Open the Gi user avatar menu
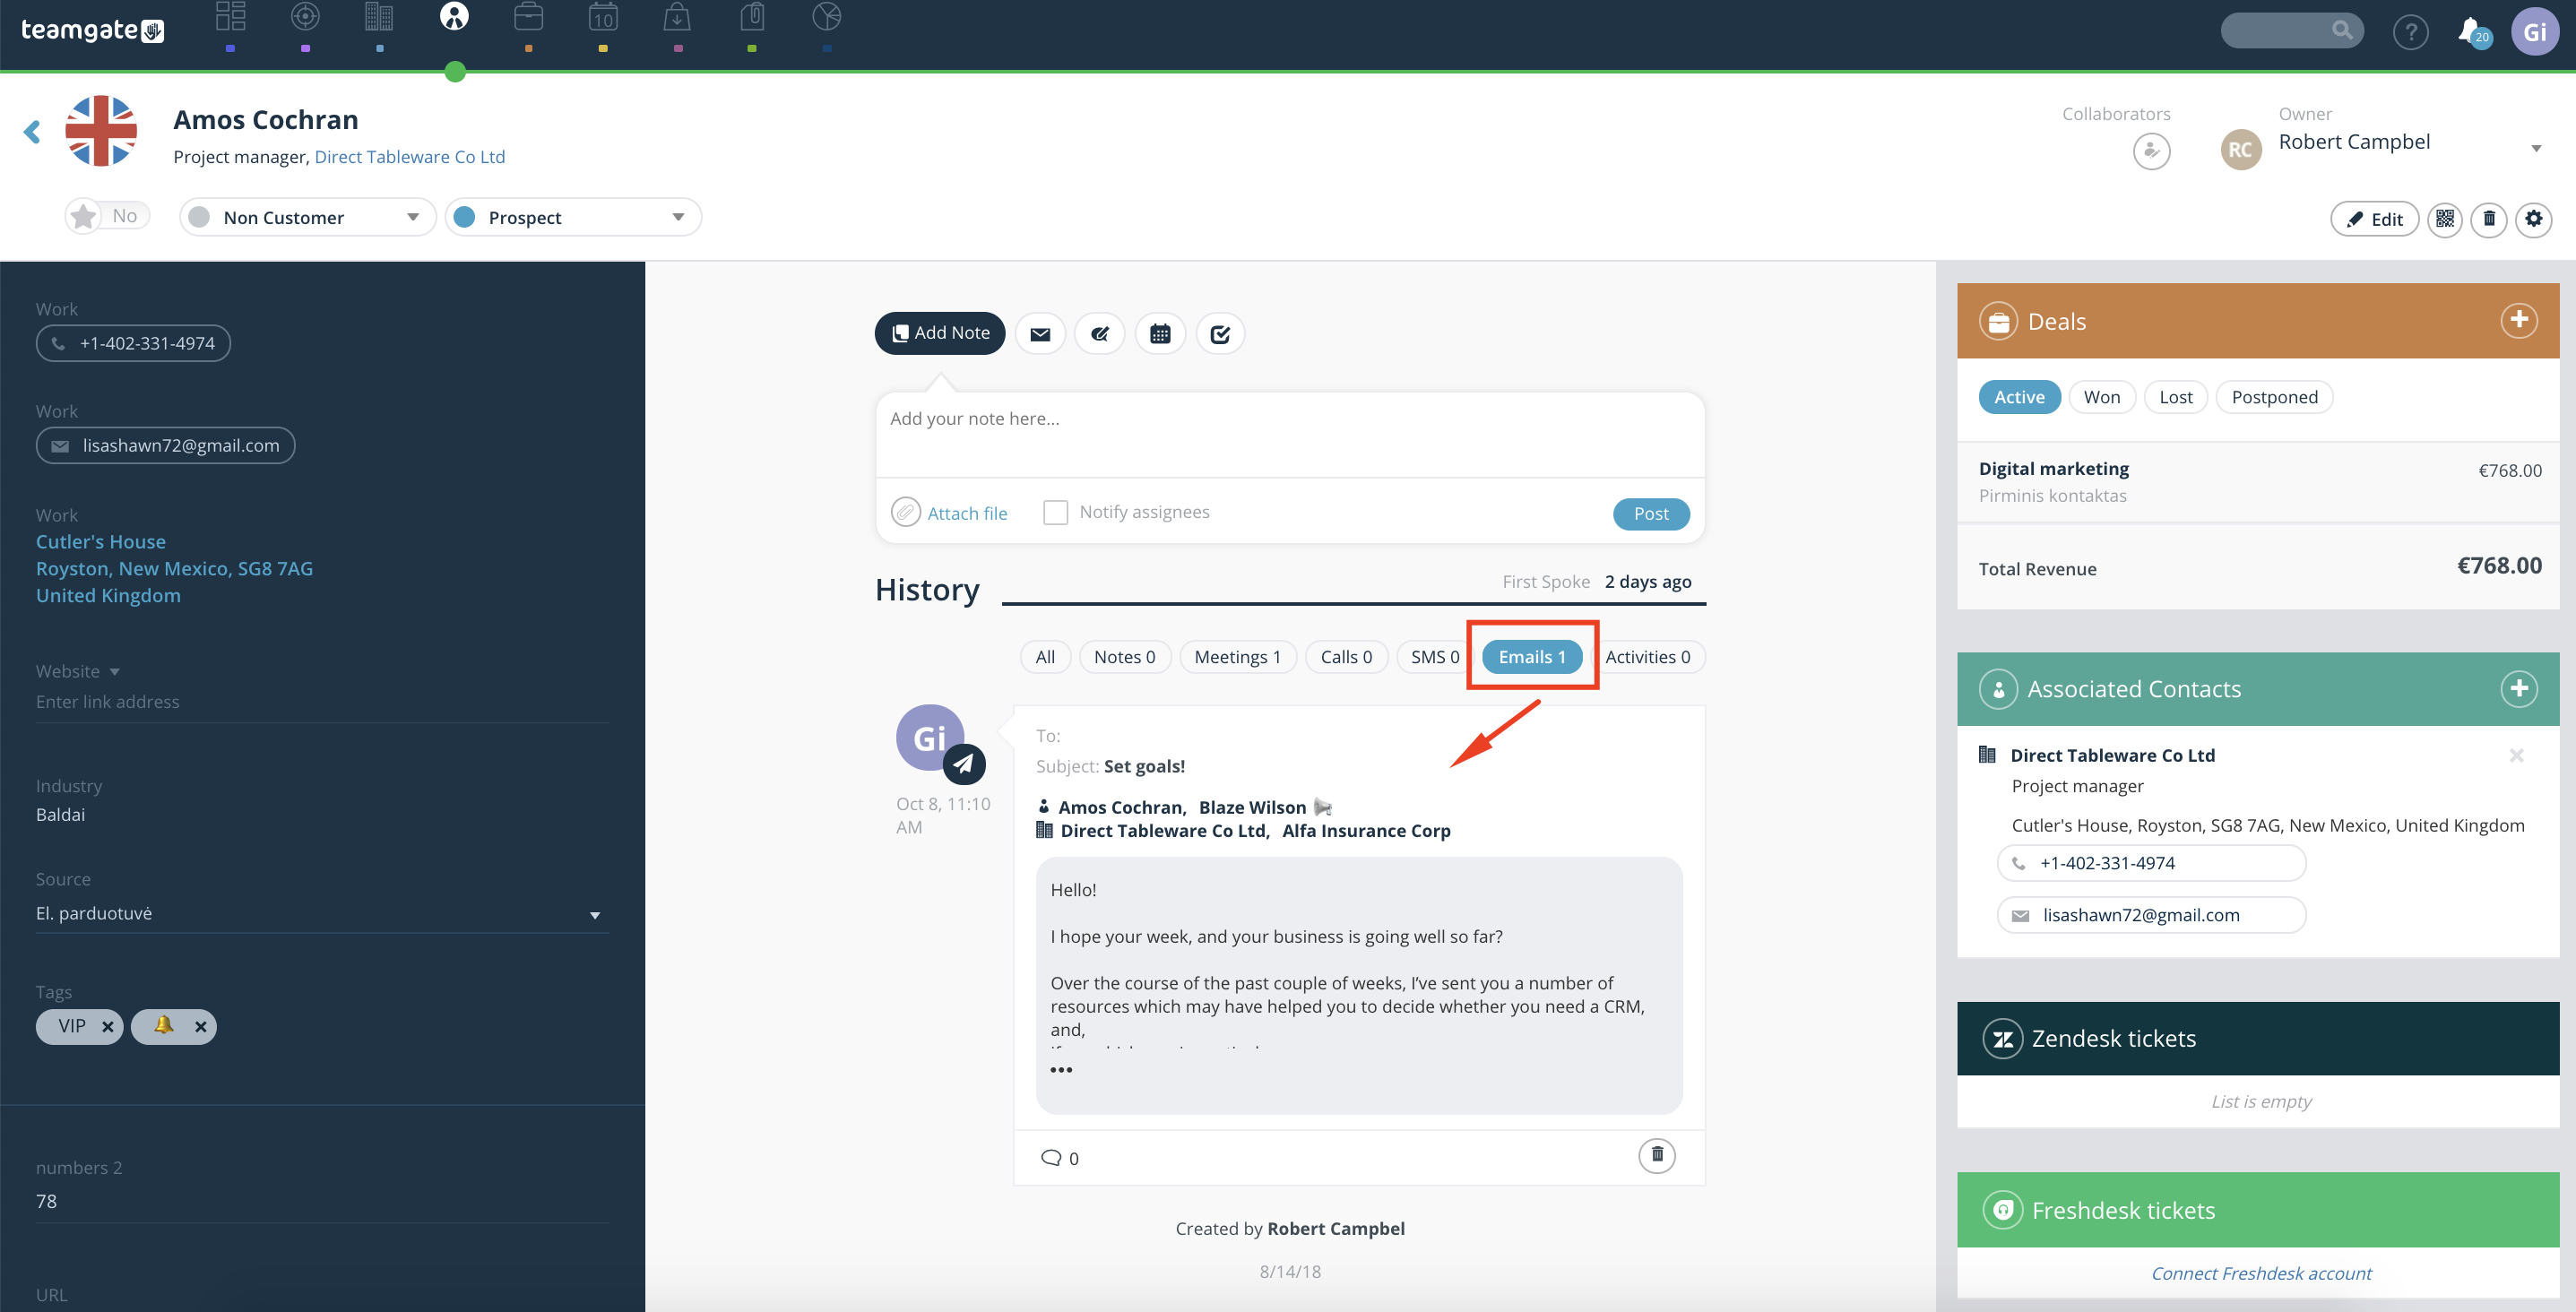The width and height of the screenshot is (2576, 1312). point(2535,32)
